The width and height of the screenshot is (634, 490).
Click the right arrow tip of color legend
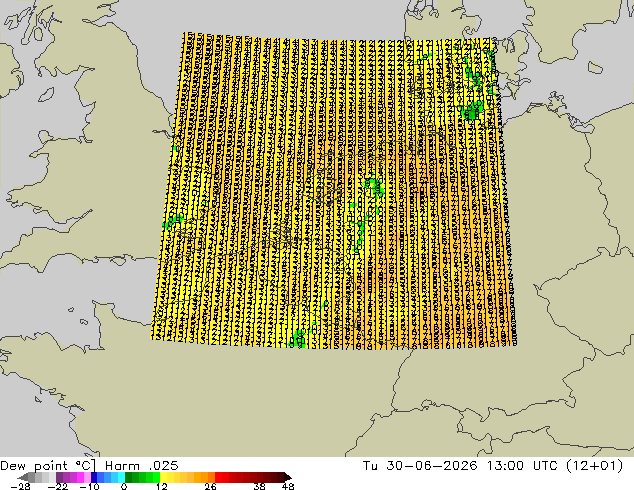(288, 477)
